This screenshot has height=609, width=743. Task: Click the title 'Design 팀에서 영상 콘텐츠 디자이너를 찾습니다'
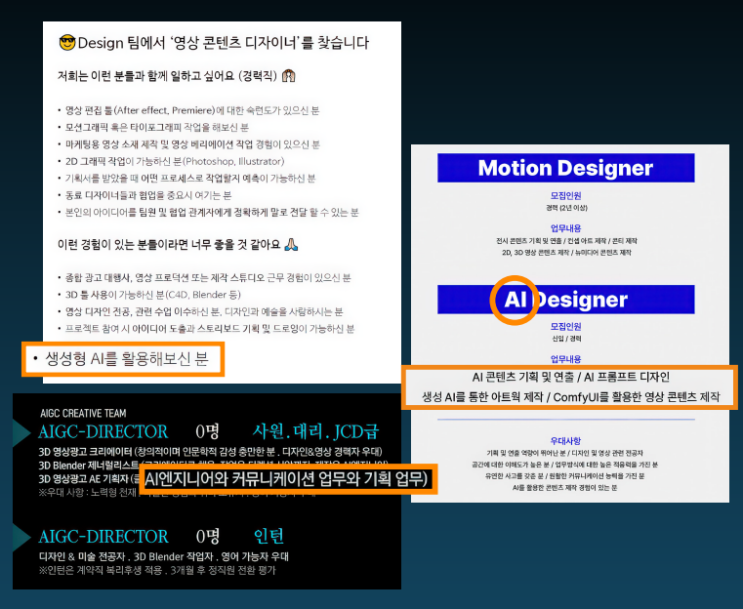223,43
